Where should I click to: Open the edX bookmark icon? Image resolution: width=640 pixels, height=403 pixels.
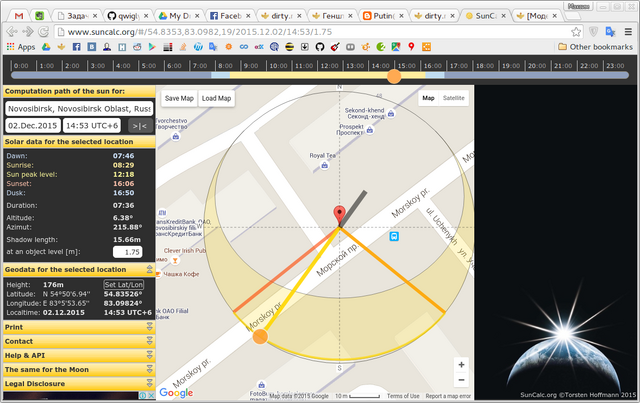[x=259, y=47]
